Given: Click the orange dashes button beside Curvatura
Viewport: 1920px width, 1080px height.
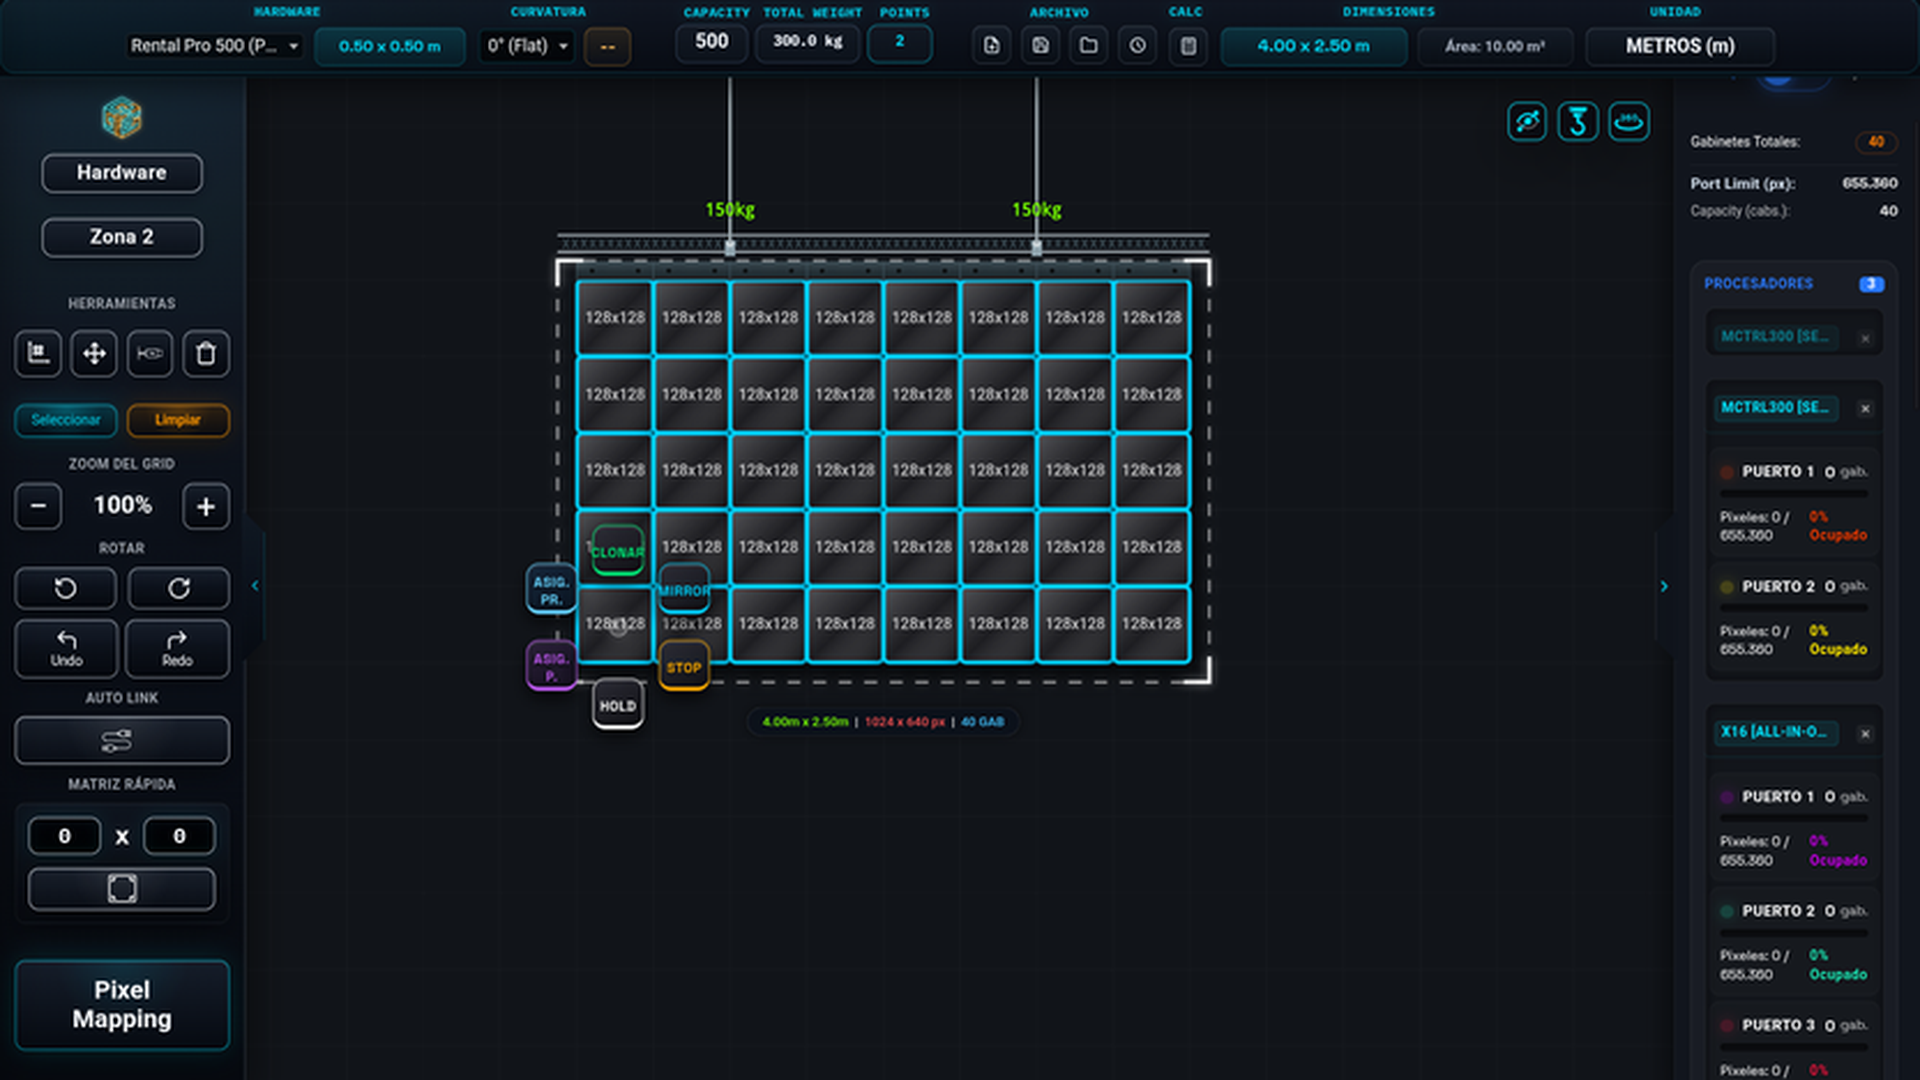Looking at the screenshot, I should 607,46.
